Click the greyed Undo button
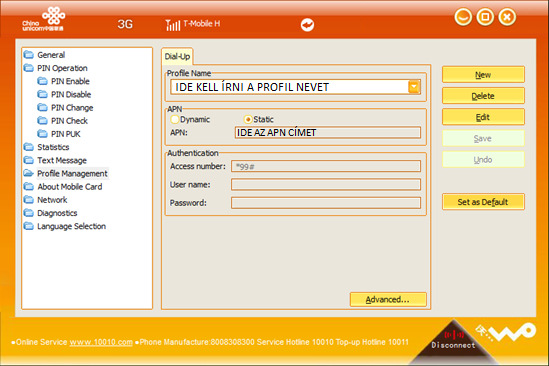The height and width of the screenshot is (366, 549). (483, 160)
